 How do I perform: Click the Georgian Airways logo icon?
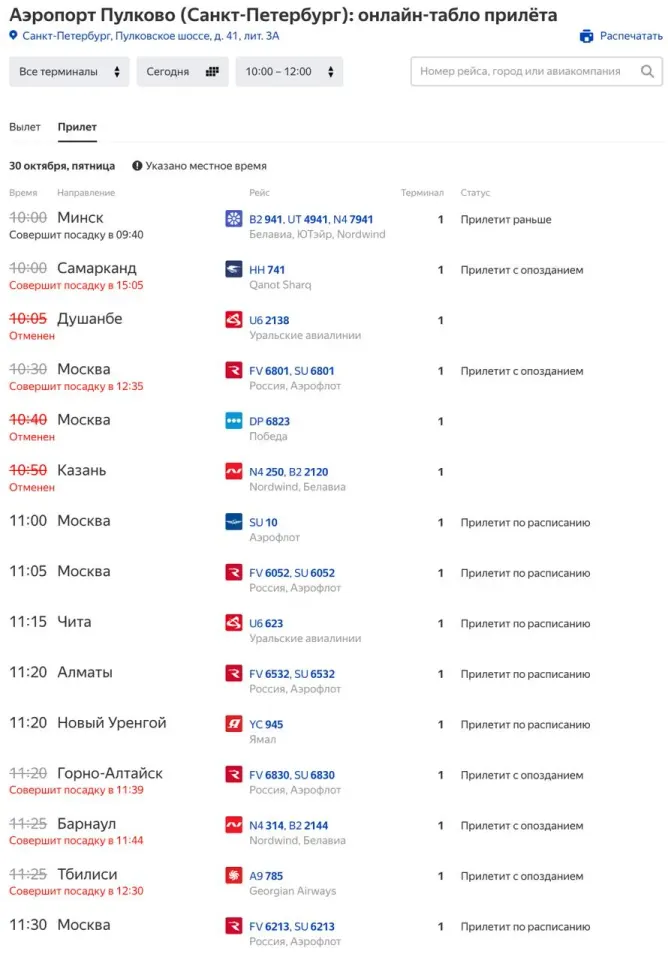click(x=234, y=875)
